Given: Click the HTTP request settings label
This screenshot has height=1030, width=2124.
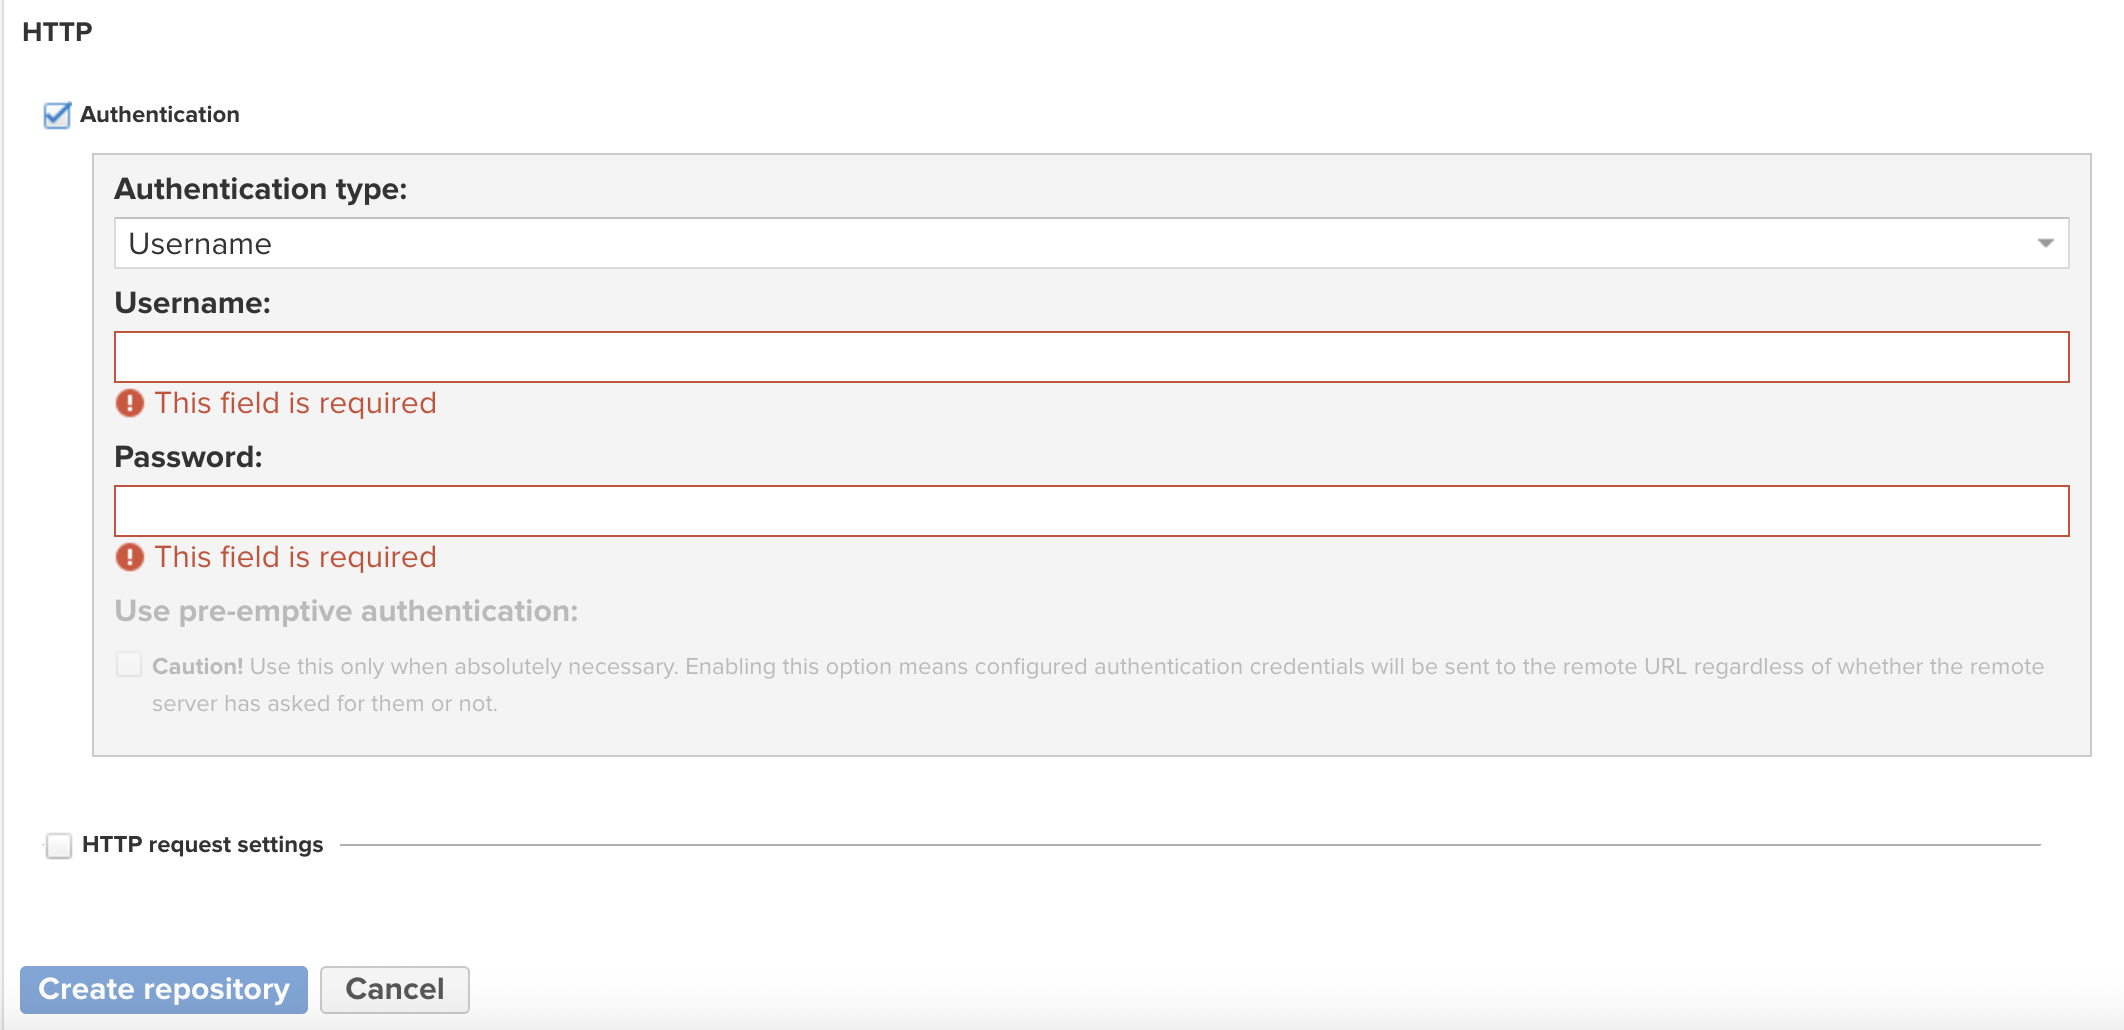Looking at the screenshot, I should 203,845.
